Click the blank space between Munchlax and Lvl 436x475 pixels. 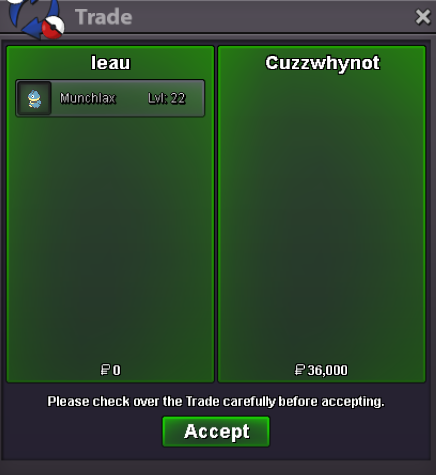pyautogui.click(x=132, y=98)
